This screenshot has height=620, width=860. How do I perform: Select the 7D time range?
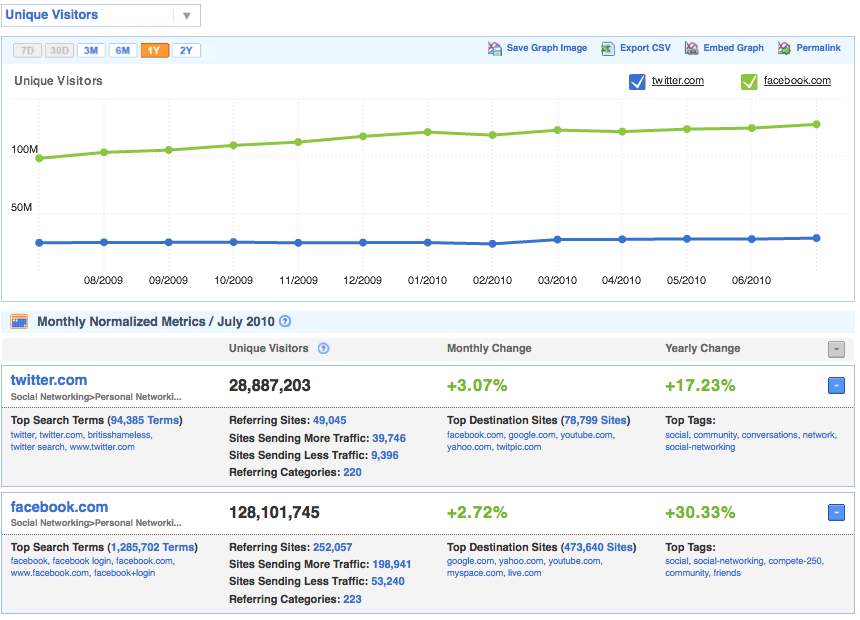point(27,51)
